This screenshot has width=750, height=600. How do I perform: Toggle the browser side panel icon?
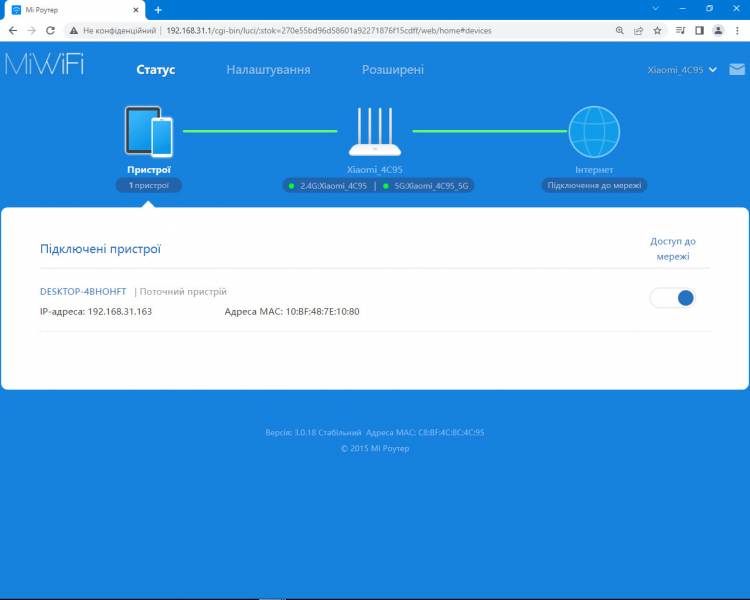tap(699, 31)
